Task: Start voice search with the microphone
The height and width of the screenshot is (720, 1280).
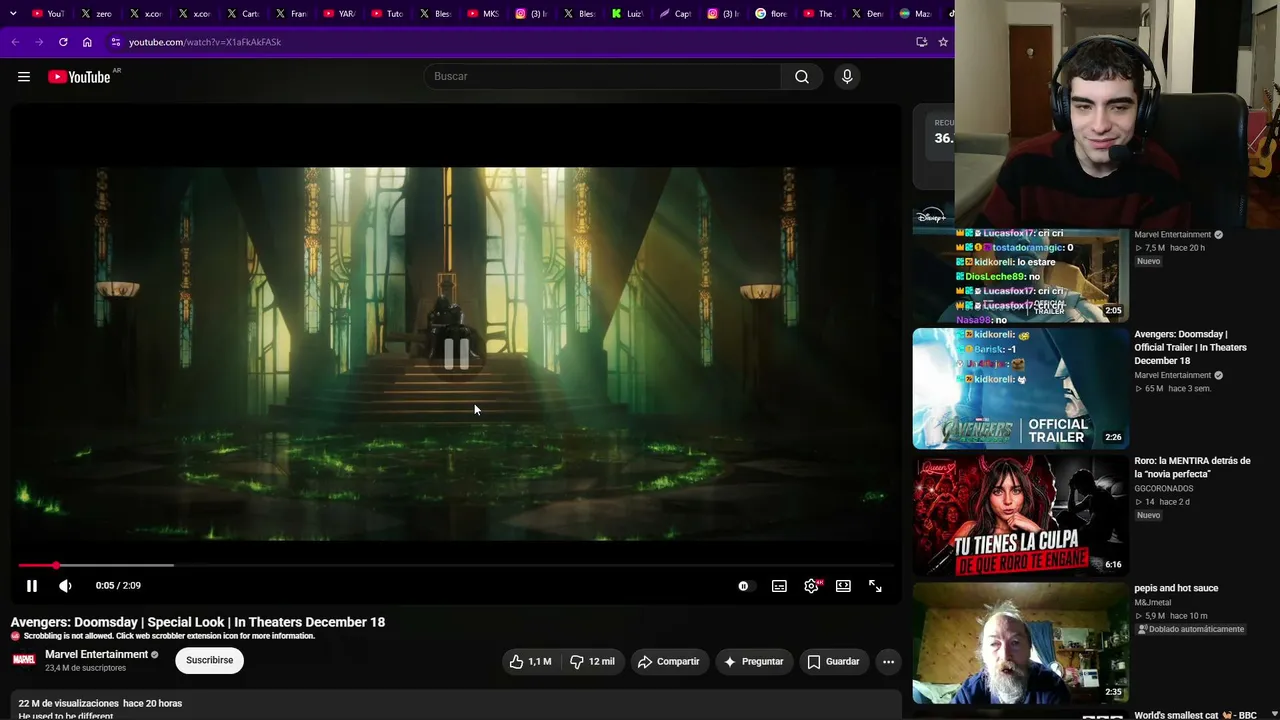Action: pyautogui.click(x=847, y=77)
